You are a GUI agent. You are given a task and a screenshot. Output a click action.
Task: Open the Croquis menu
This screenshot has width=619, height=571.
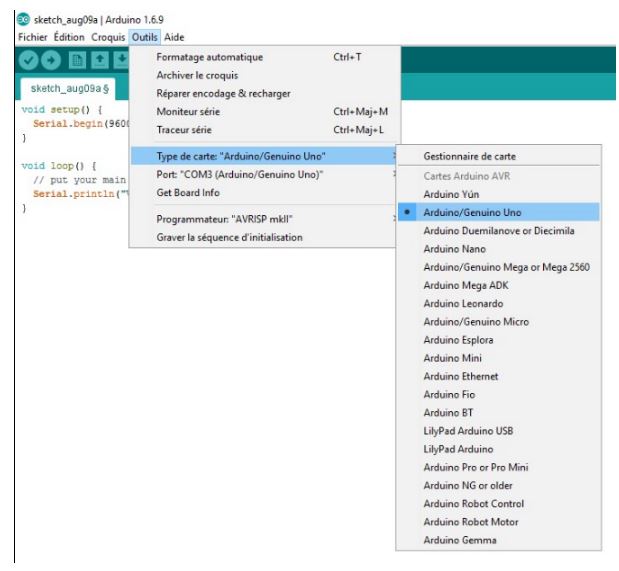click(108, 37)
